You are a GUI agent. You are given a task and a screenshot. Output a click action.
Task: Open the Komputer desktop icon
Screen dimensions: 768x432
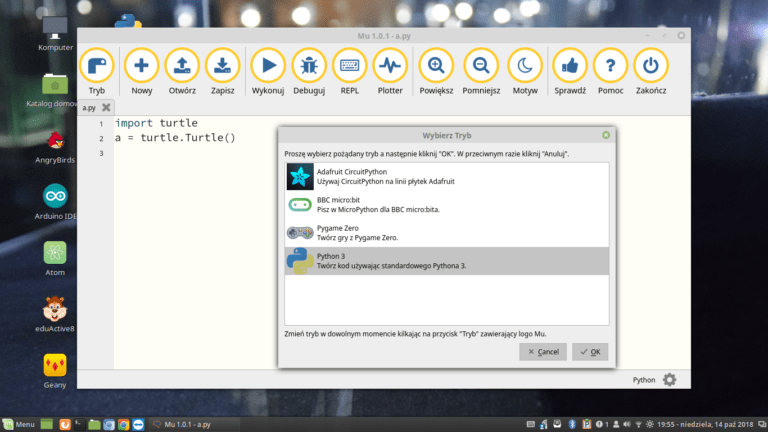click(55, 33)
